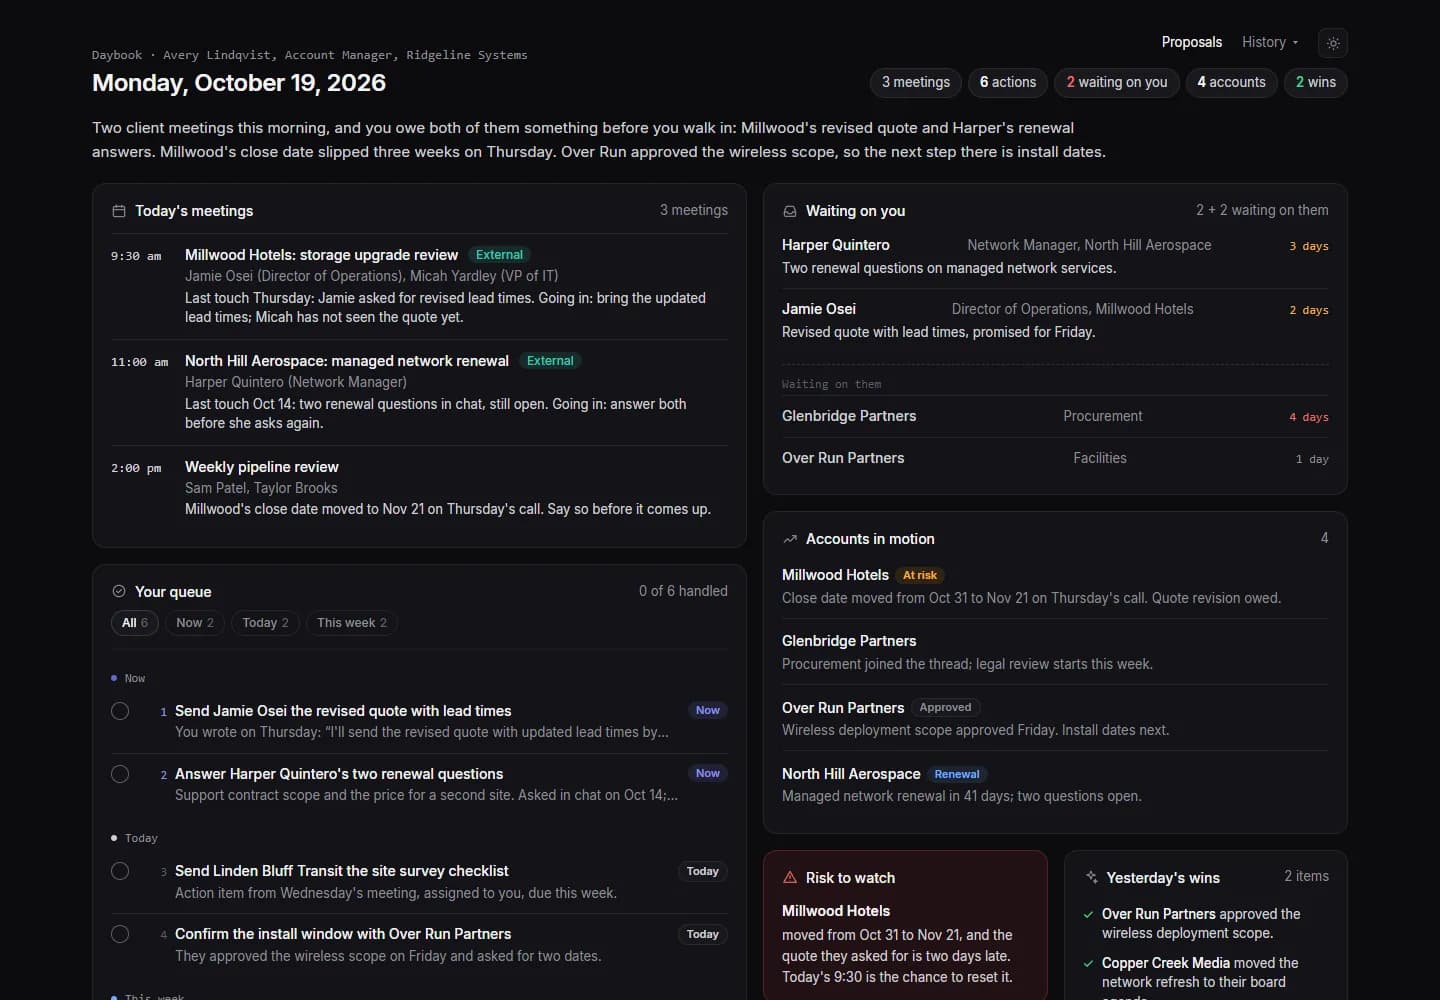Click the 4 accounts summary pill
The image size is (1440, 1000).
point(1232,82)
